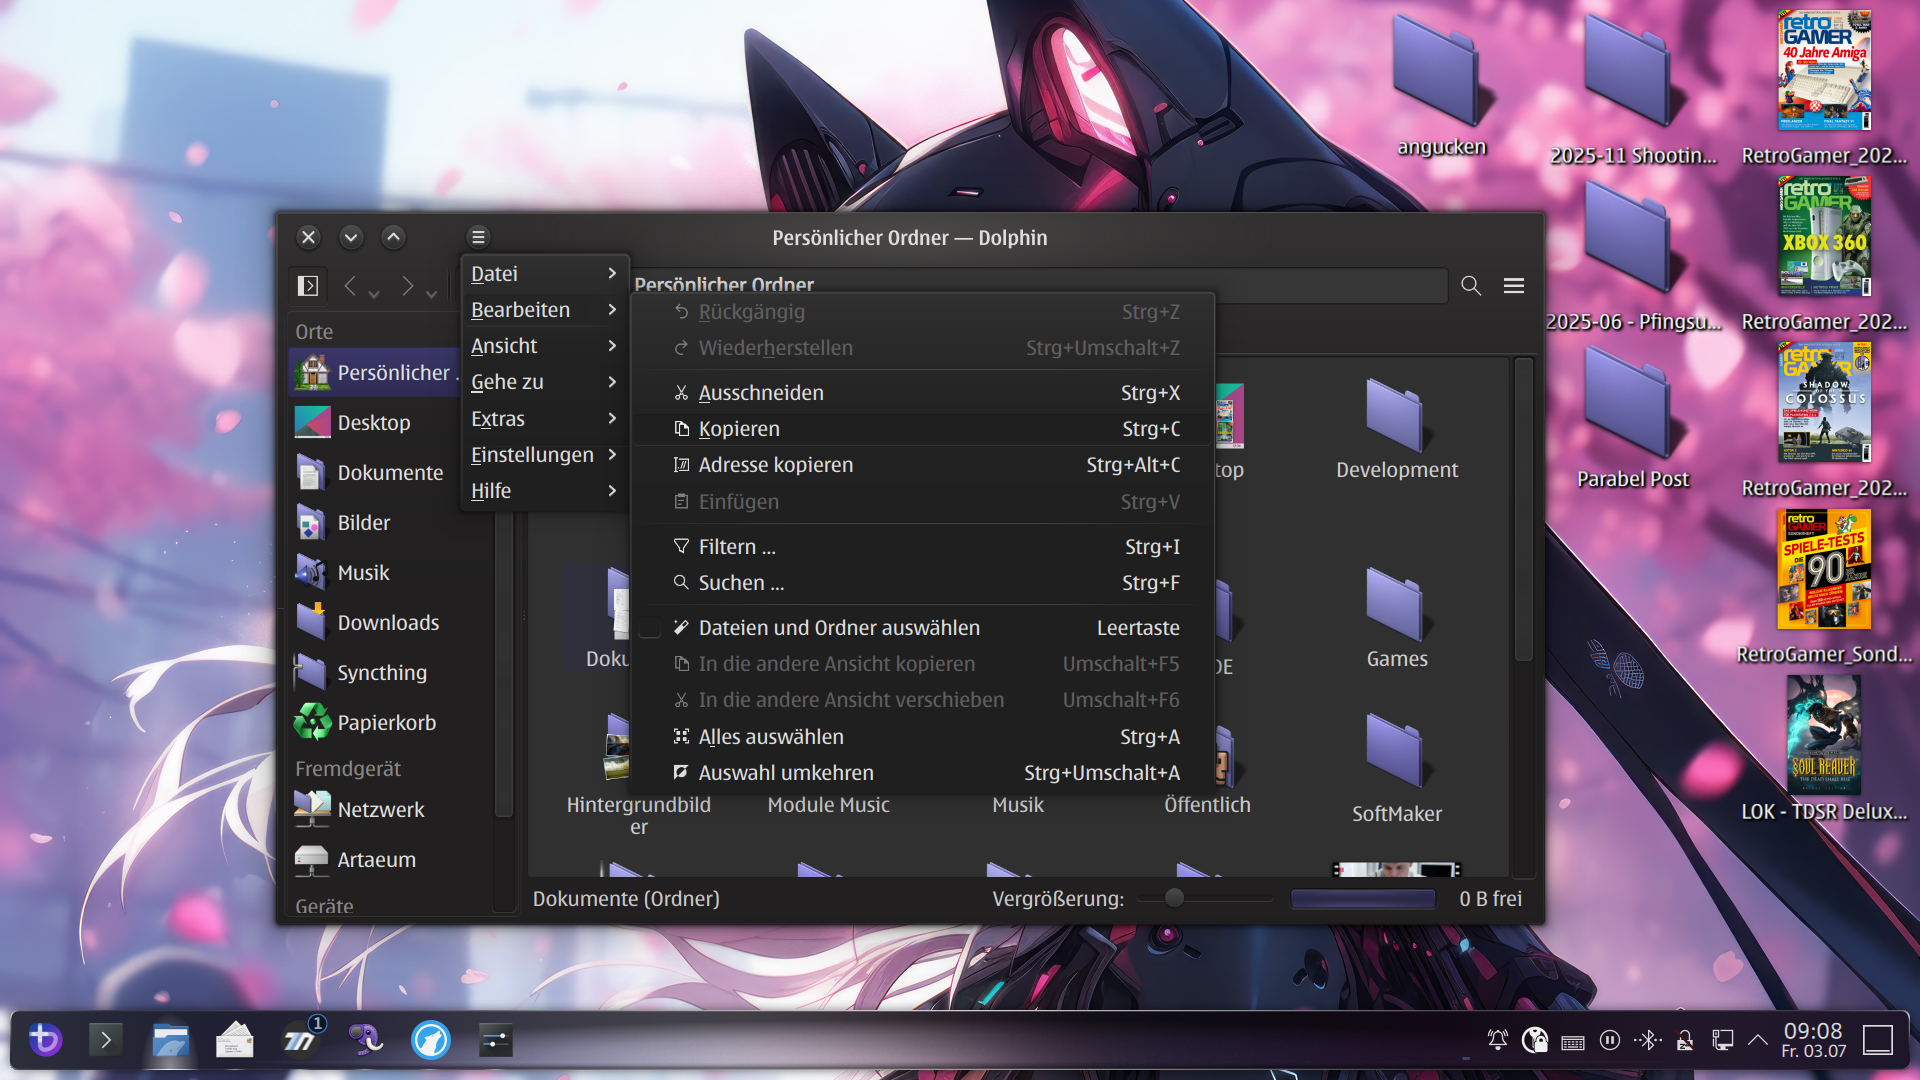Adjust the Vergrößerung zoom slider

pyautogui.click(x=1204, y=898)
